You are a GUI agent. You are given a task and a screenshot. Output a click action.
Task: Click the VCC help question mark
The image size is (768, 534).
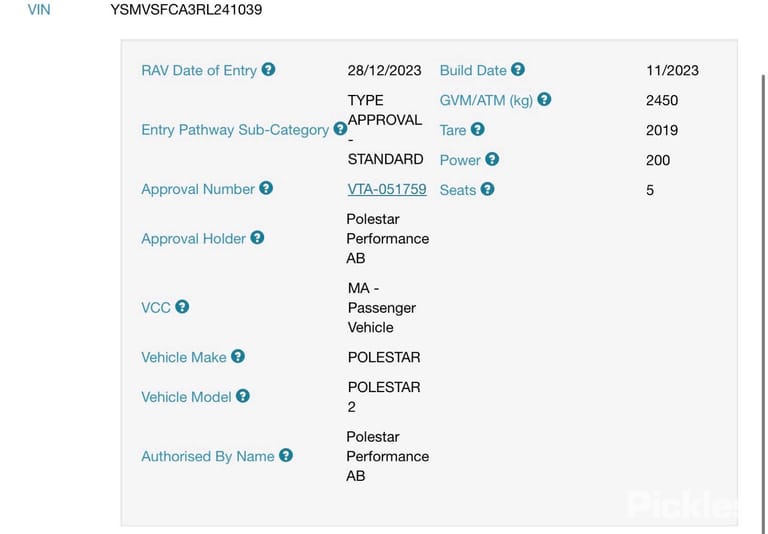pyautogui.click(x=182, y=307)
